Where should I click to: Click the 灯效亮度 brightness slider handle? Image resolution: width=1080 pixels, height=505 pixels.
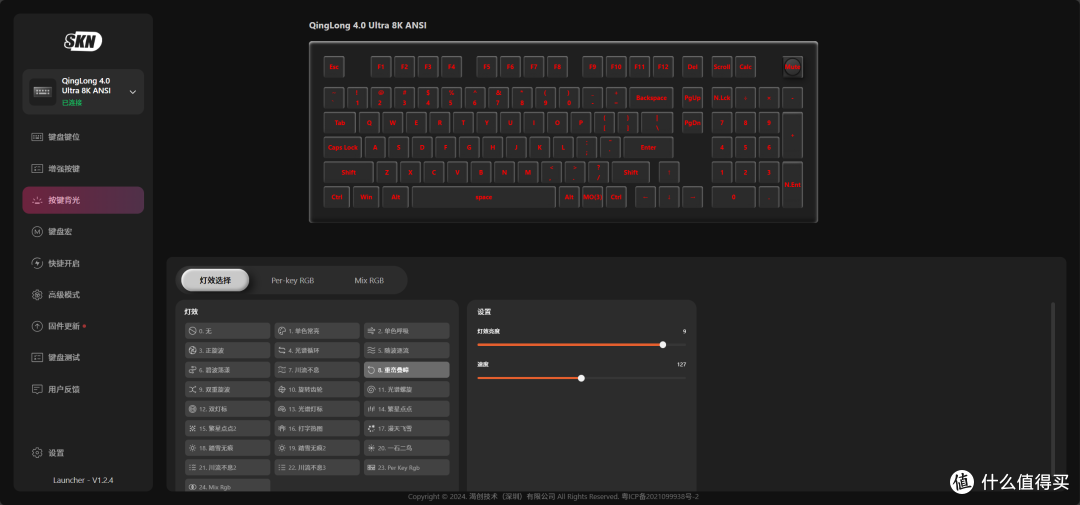[663, 344]
